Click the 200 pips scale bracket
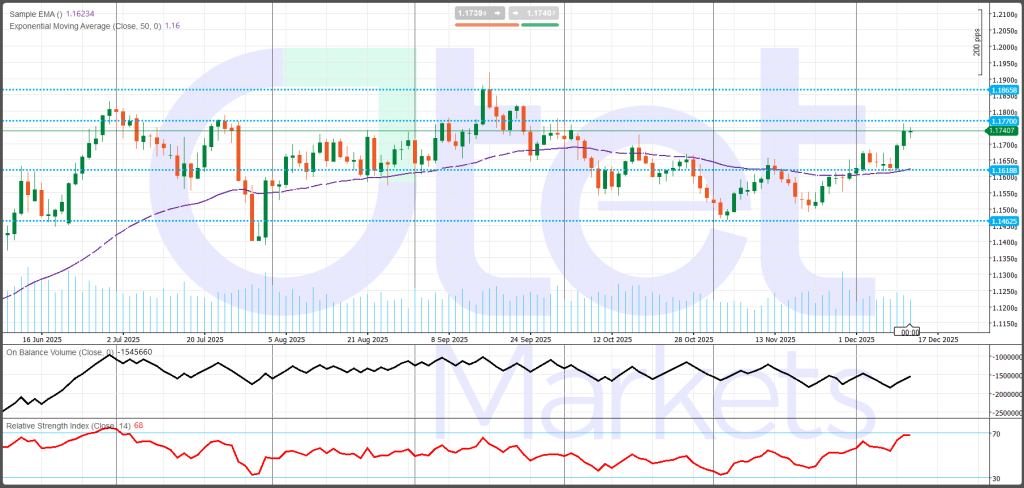1024x488 pixels. 977,45
